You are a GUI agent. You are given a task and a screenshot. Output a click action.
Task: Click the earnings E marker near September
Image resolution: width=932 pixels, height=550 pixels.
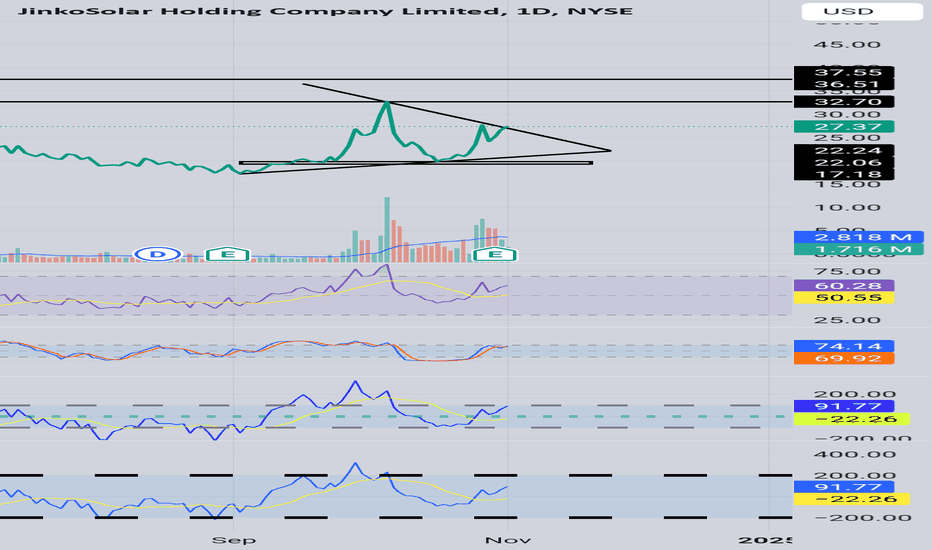[x=227, y=254]
